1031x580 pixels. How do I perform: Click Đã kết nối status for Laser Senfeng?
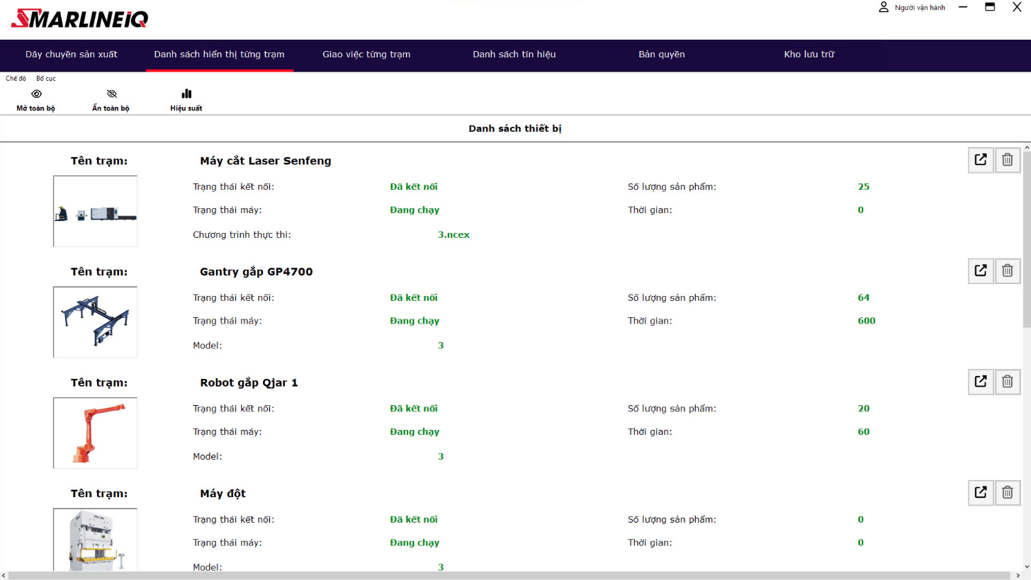414,187
